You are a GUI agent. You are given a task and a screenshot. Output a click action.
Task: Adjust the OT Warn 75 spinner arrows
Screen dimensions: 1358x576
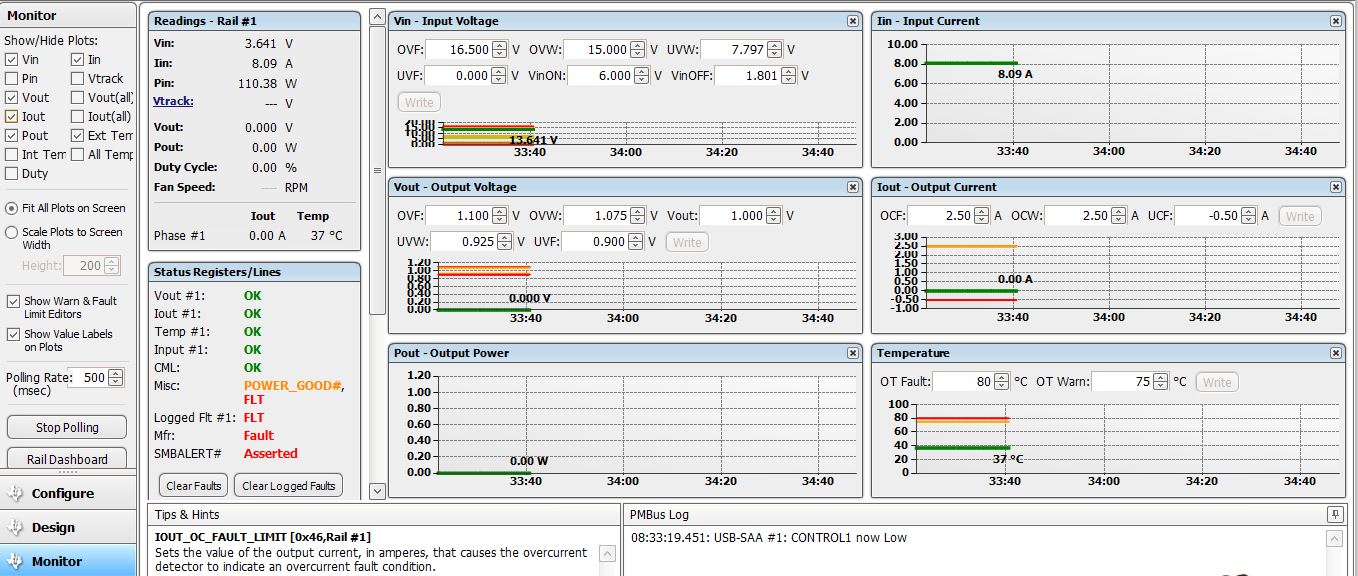1160,381
